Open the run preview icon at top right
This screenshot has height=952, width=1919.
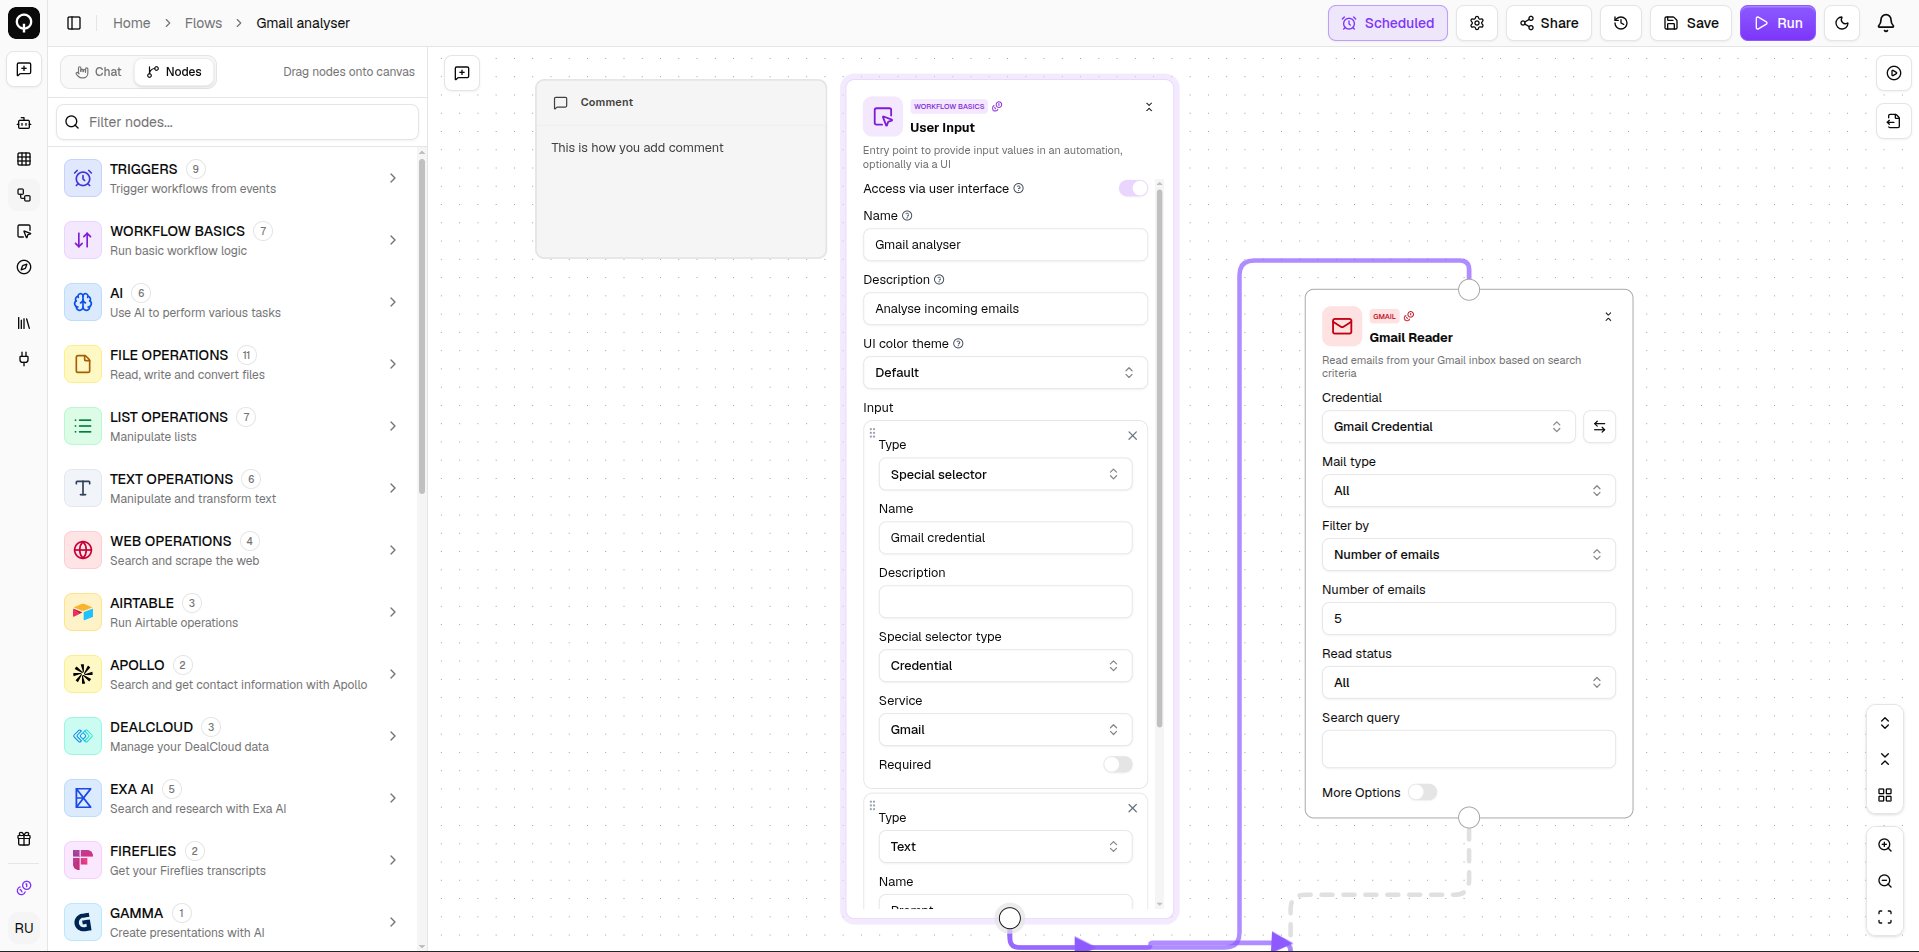pyautogui.click(x=1894, y=73)
